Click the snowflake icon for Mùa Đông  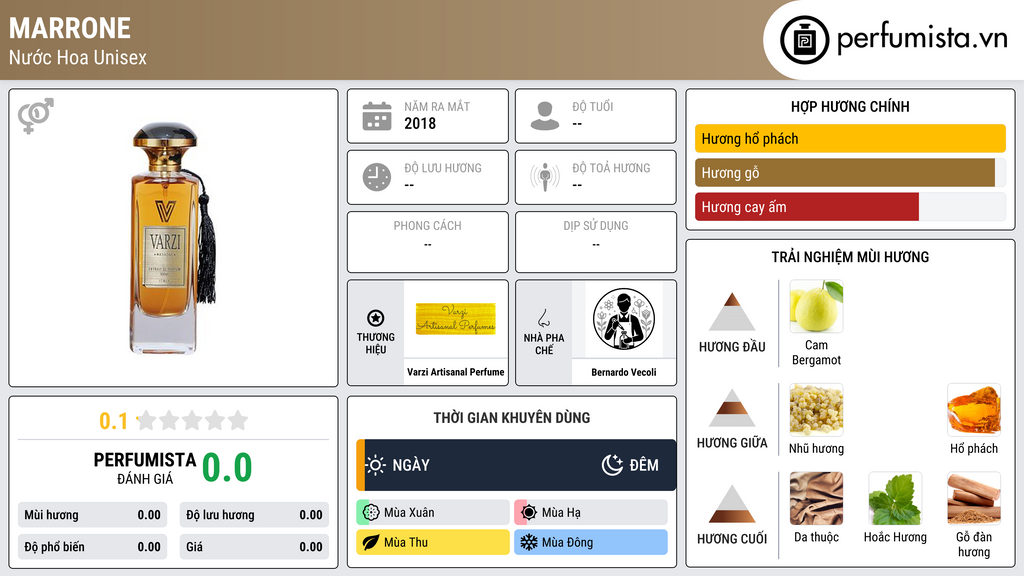pyautogui.click(x=529, y=542)
